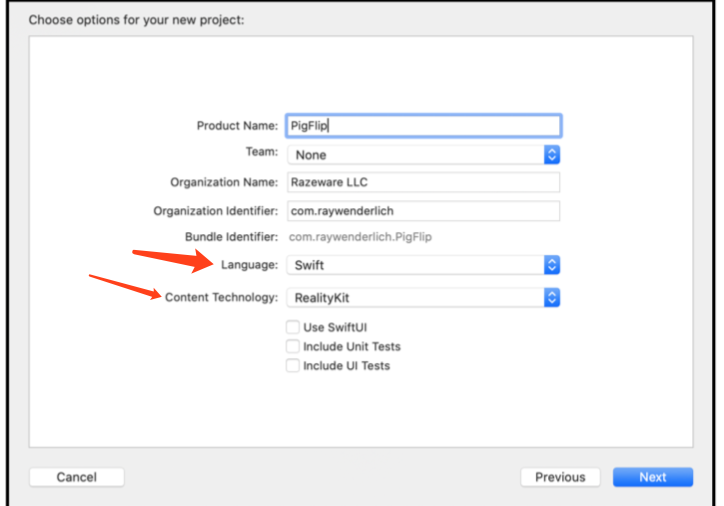Viewport: 724px width, 506px height.
Task: Click the Team dropdown stepper arrows
Action: (x=552, y=155)
